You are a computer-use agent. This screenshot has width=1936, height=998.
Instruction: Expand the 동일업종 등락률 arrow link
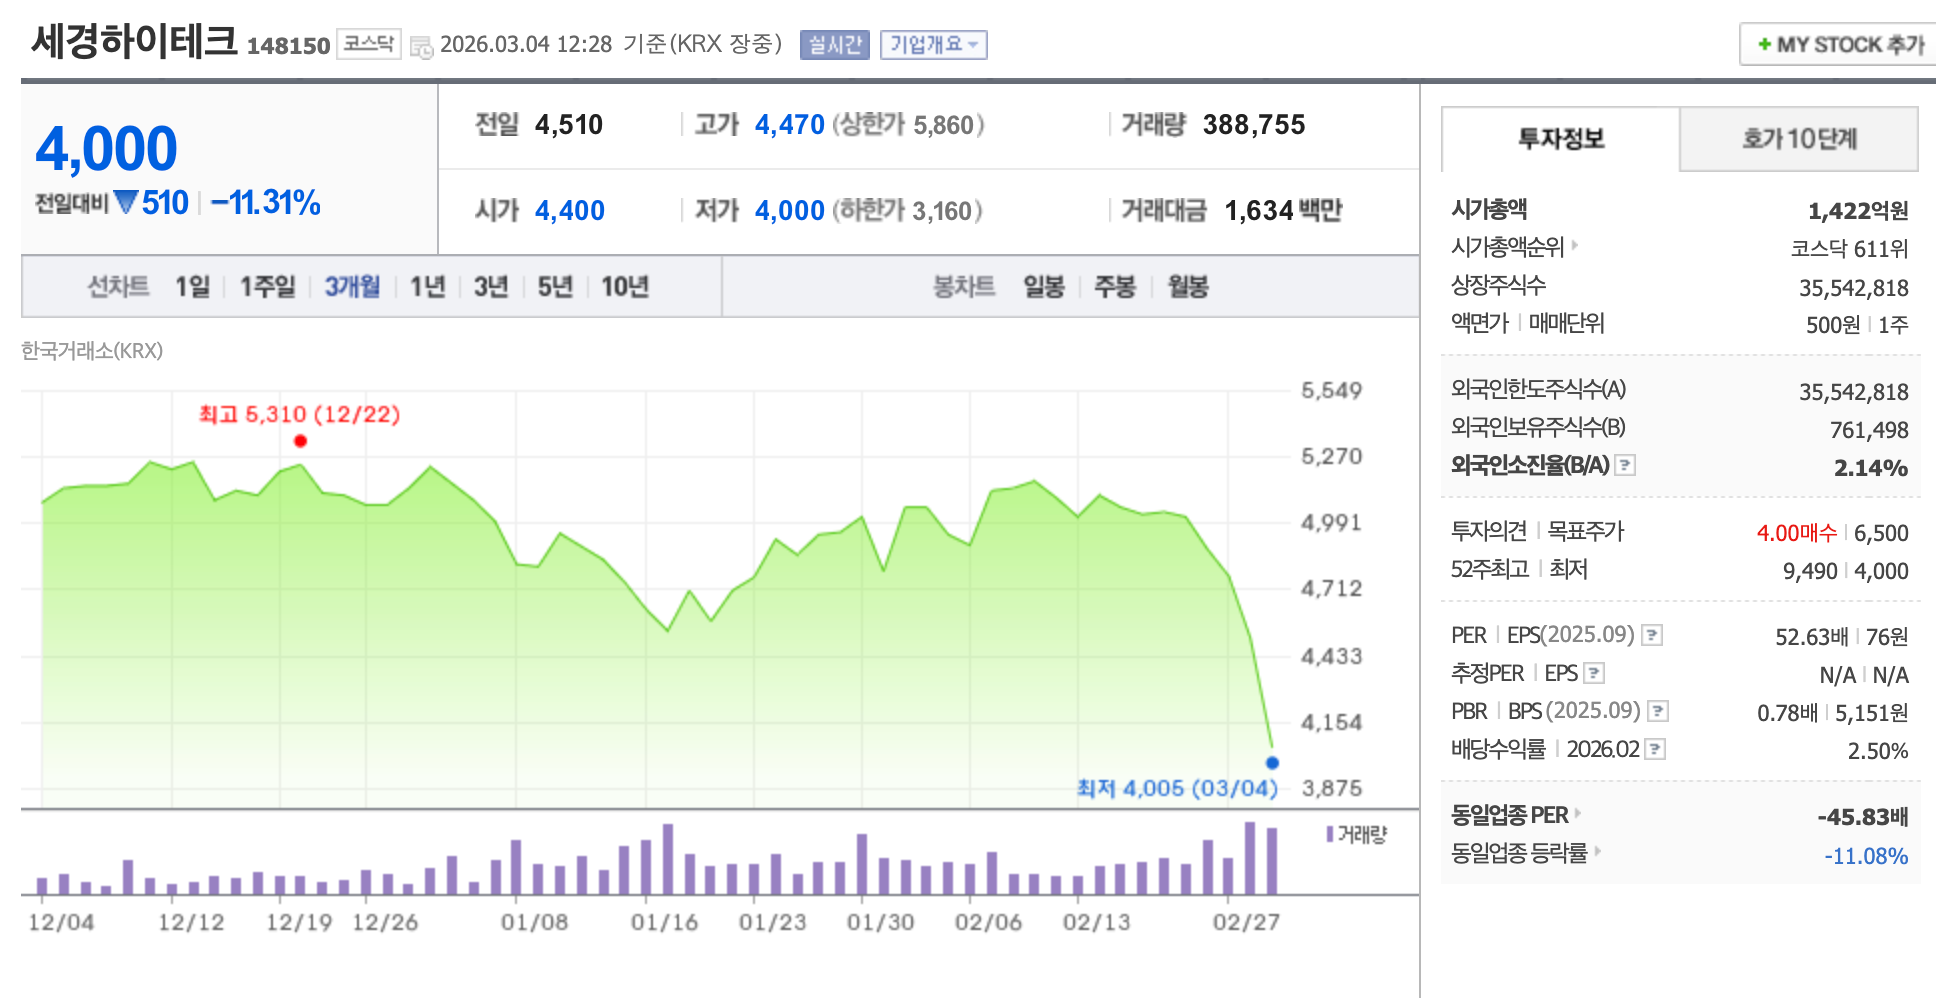pos(1597,851)
